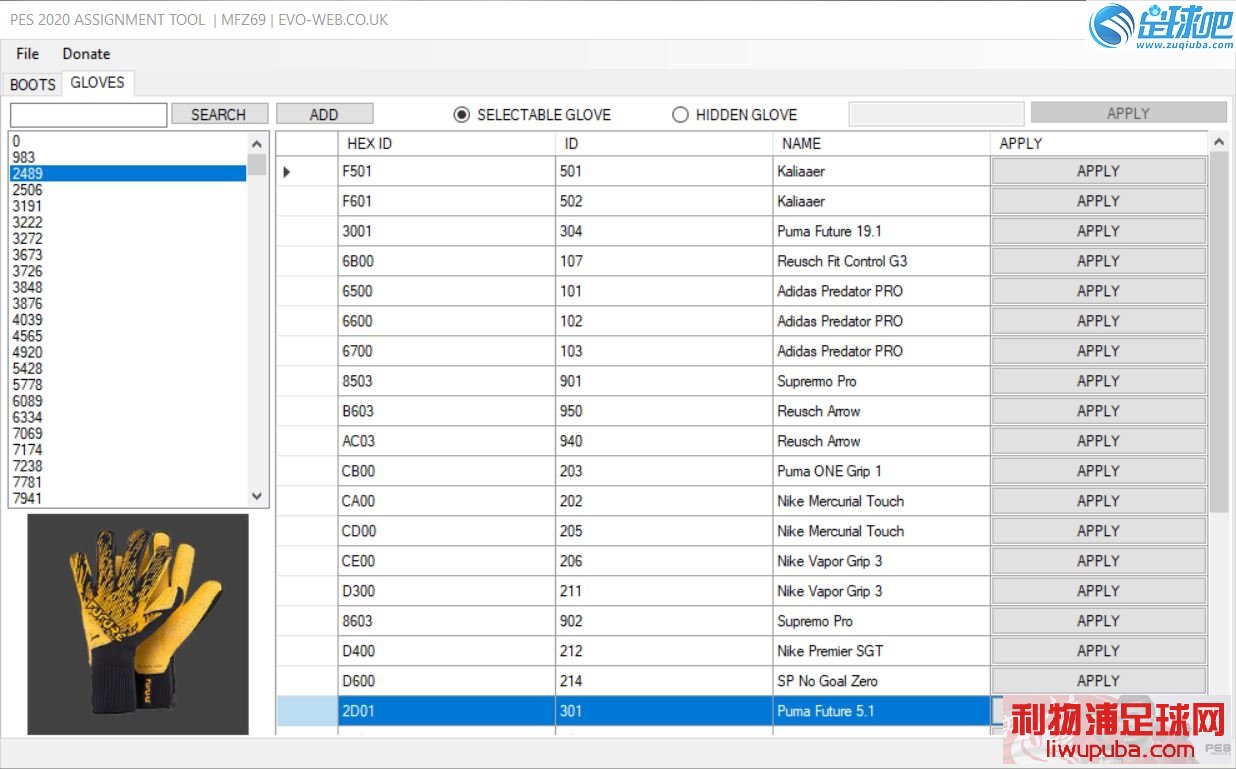Select 3272 in the ID list
Viewport: 1236px width, 769px height.
(128, 238)
